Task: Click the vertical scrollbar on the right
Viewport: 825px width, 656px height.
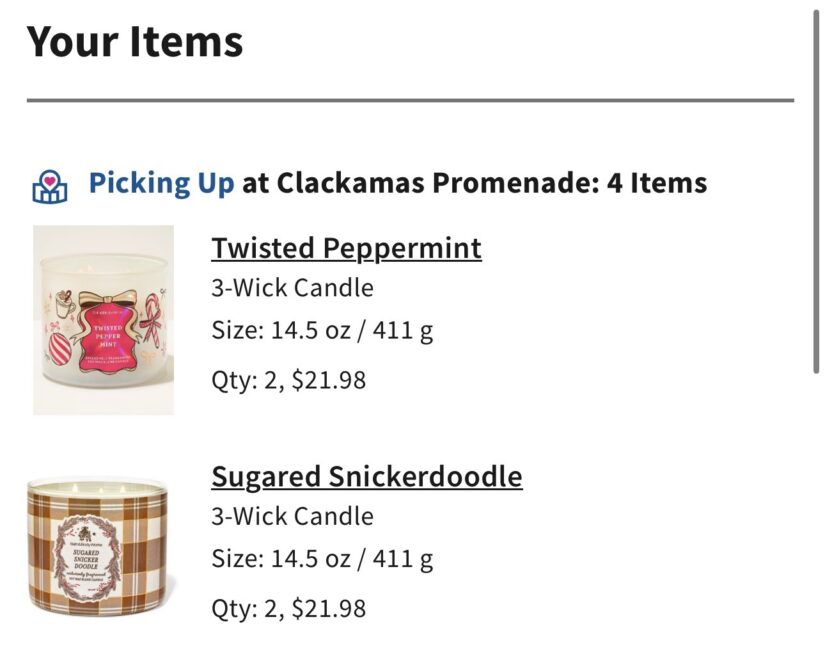Action: click(817, 190)
